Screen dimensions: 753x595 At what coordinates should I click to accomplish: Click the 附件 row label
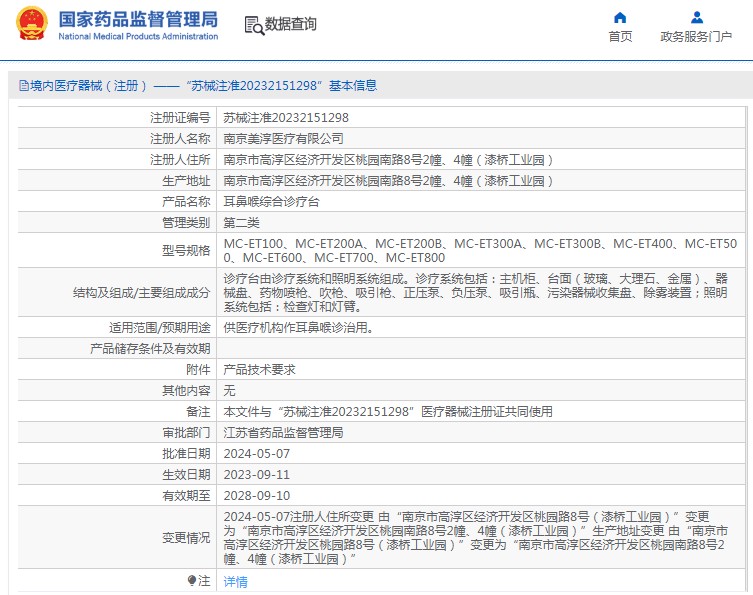pos(198,369)
